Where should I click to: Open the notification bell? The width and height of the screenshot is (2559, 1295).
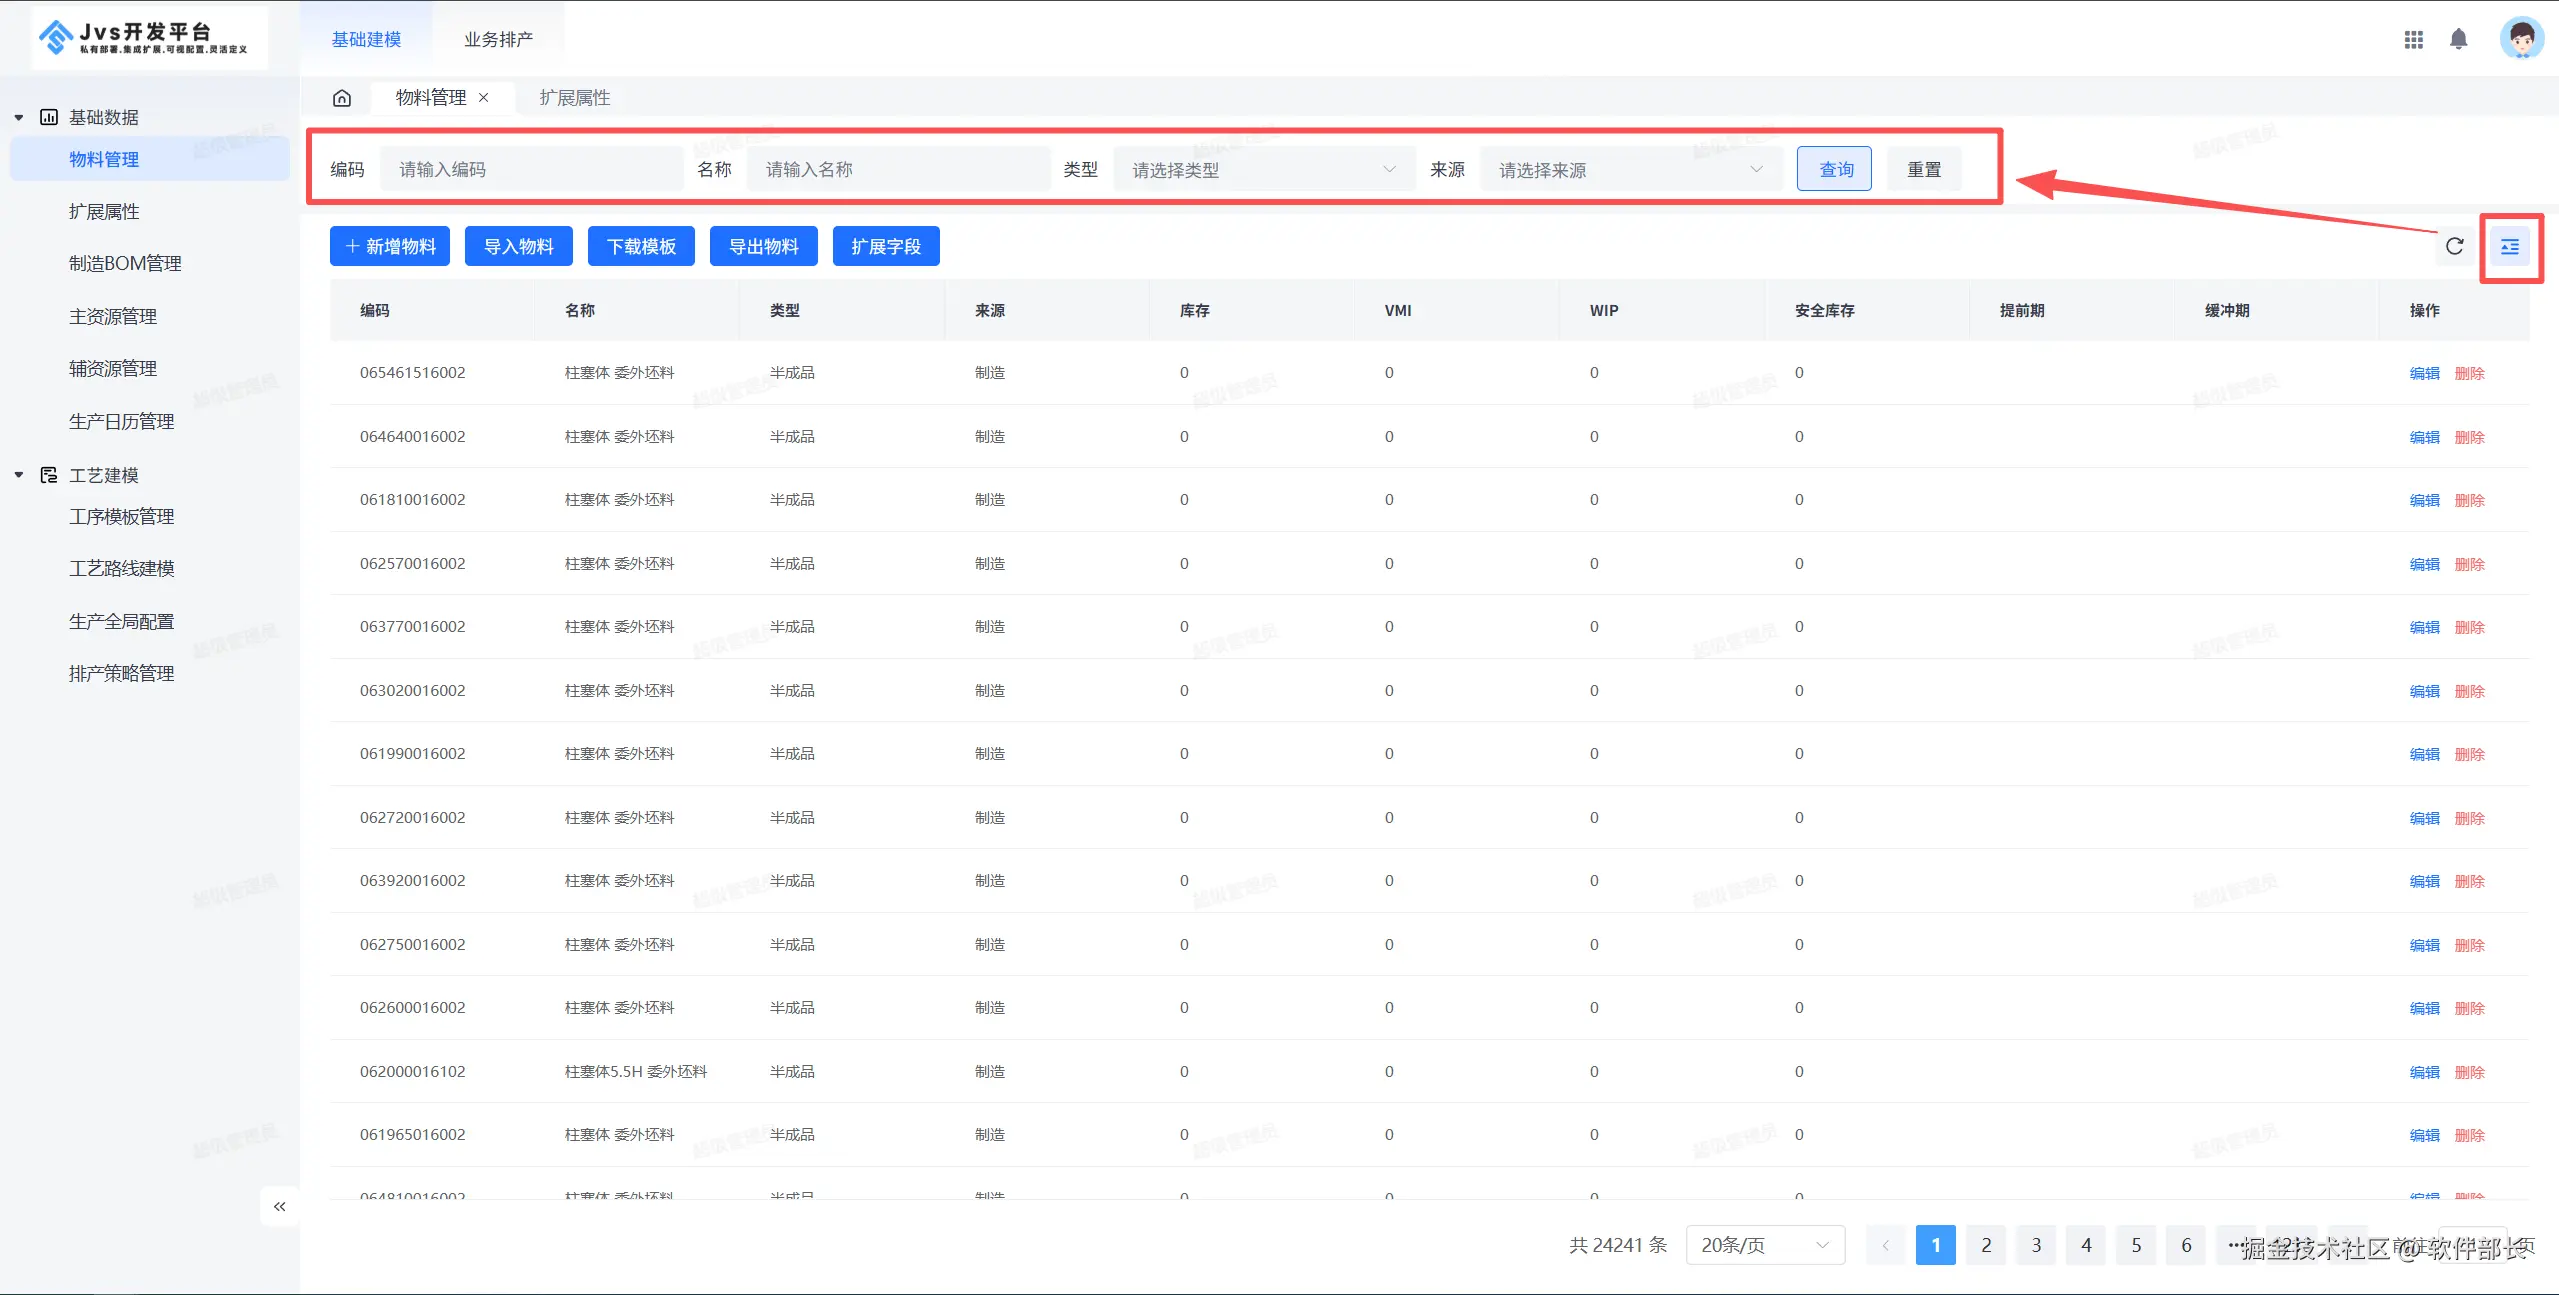coord(2459,39)
